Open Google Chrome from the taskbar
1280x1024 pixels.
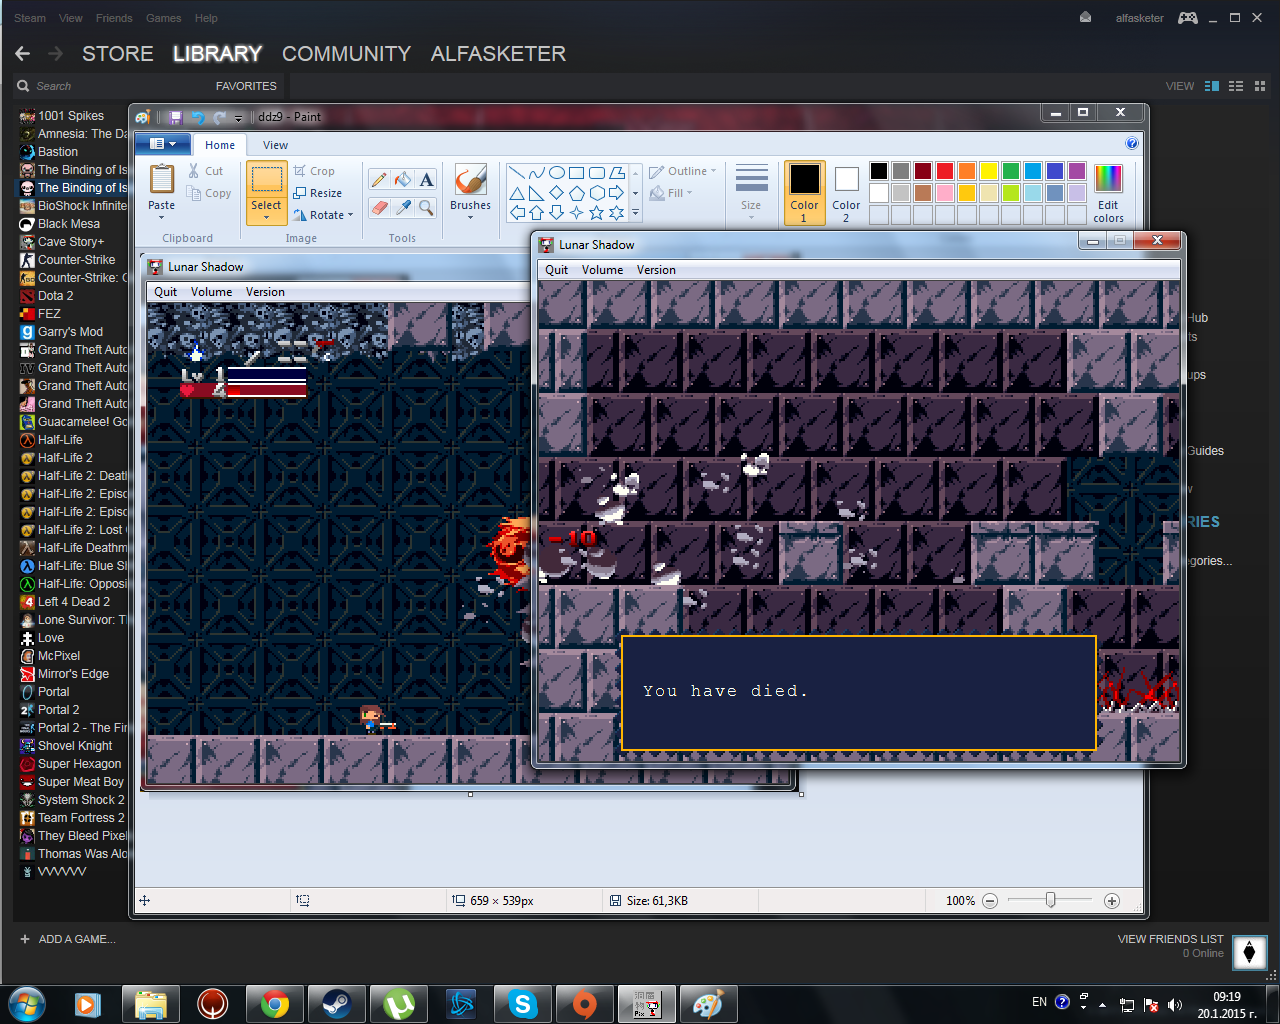[275, 1004]
